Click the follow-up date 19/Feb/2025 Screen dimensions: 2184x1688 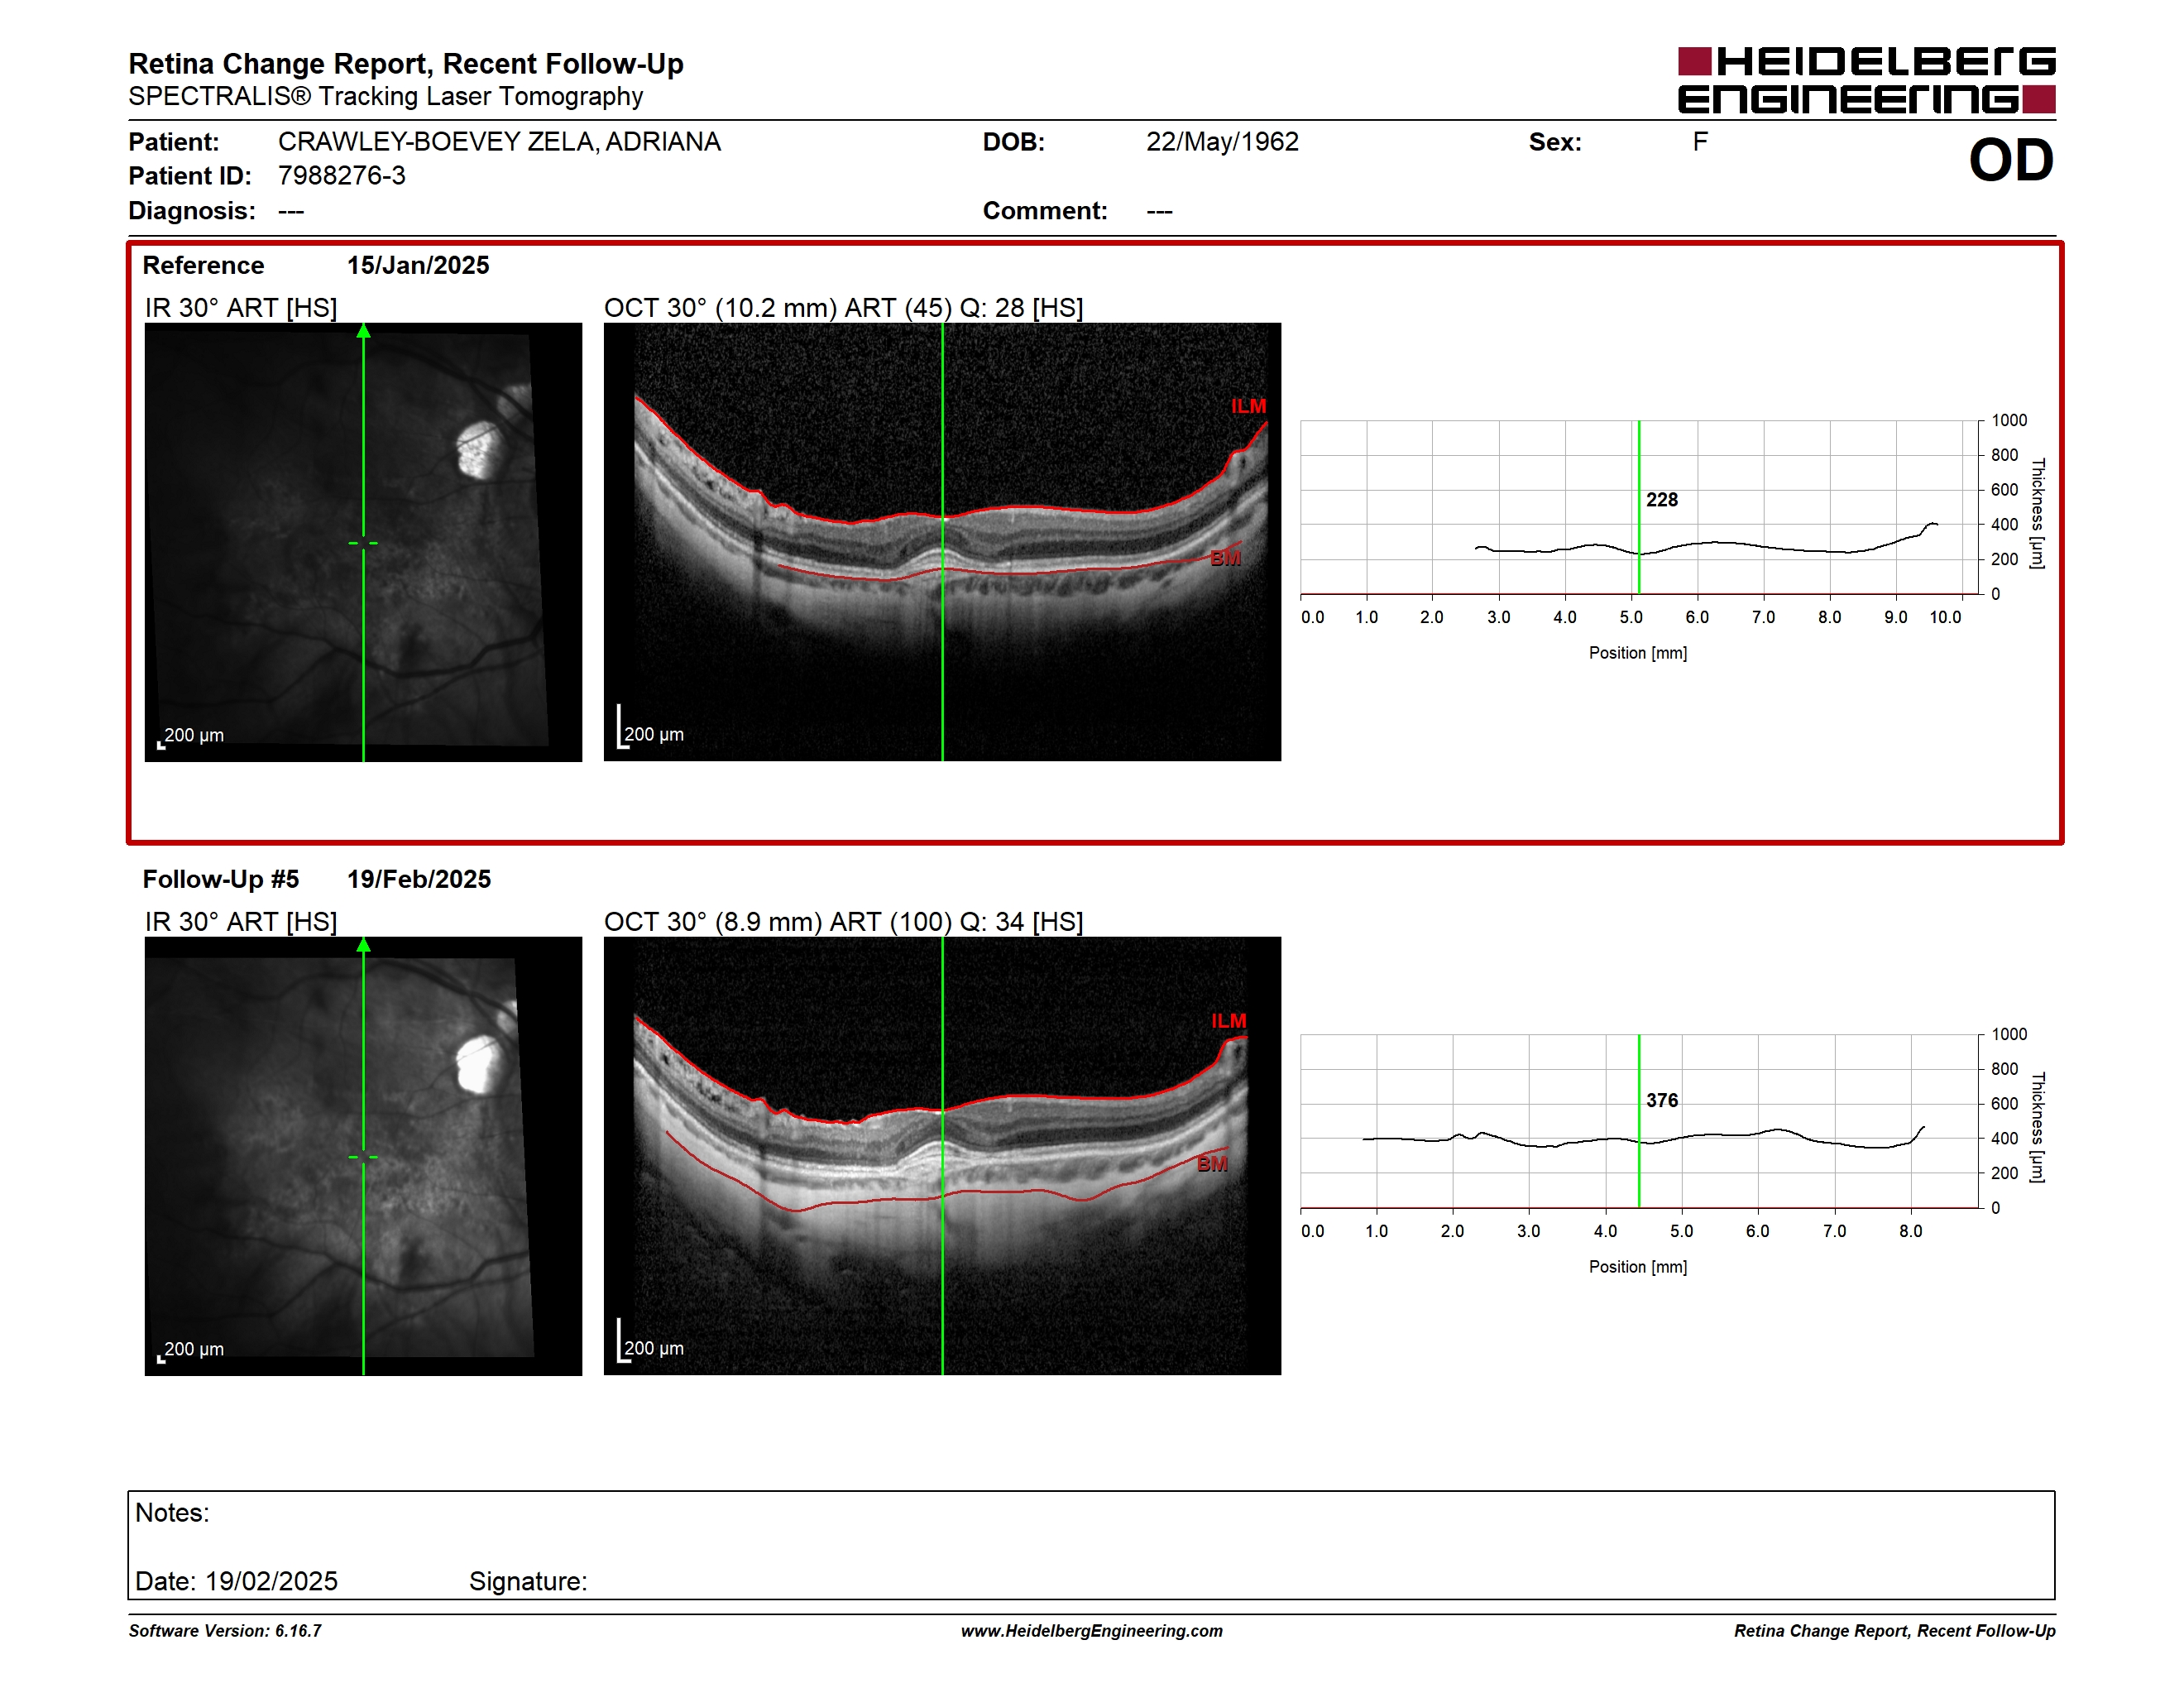click(x=419, y=879)
